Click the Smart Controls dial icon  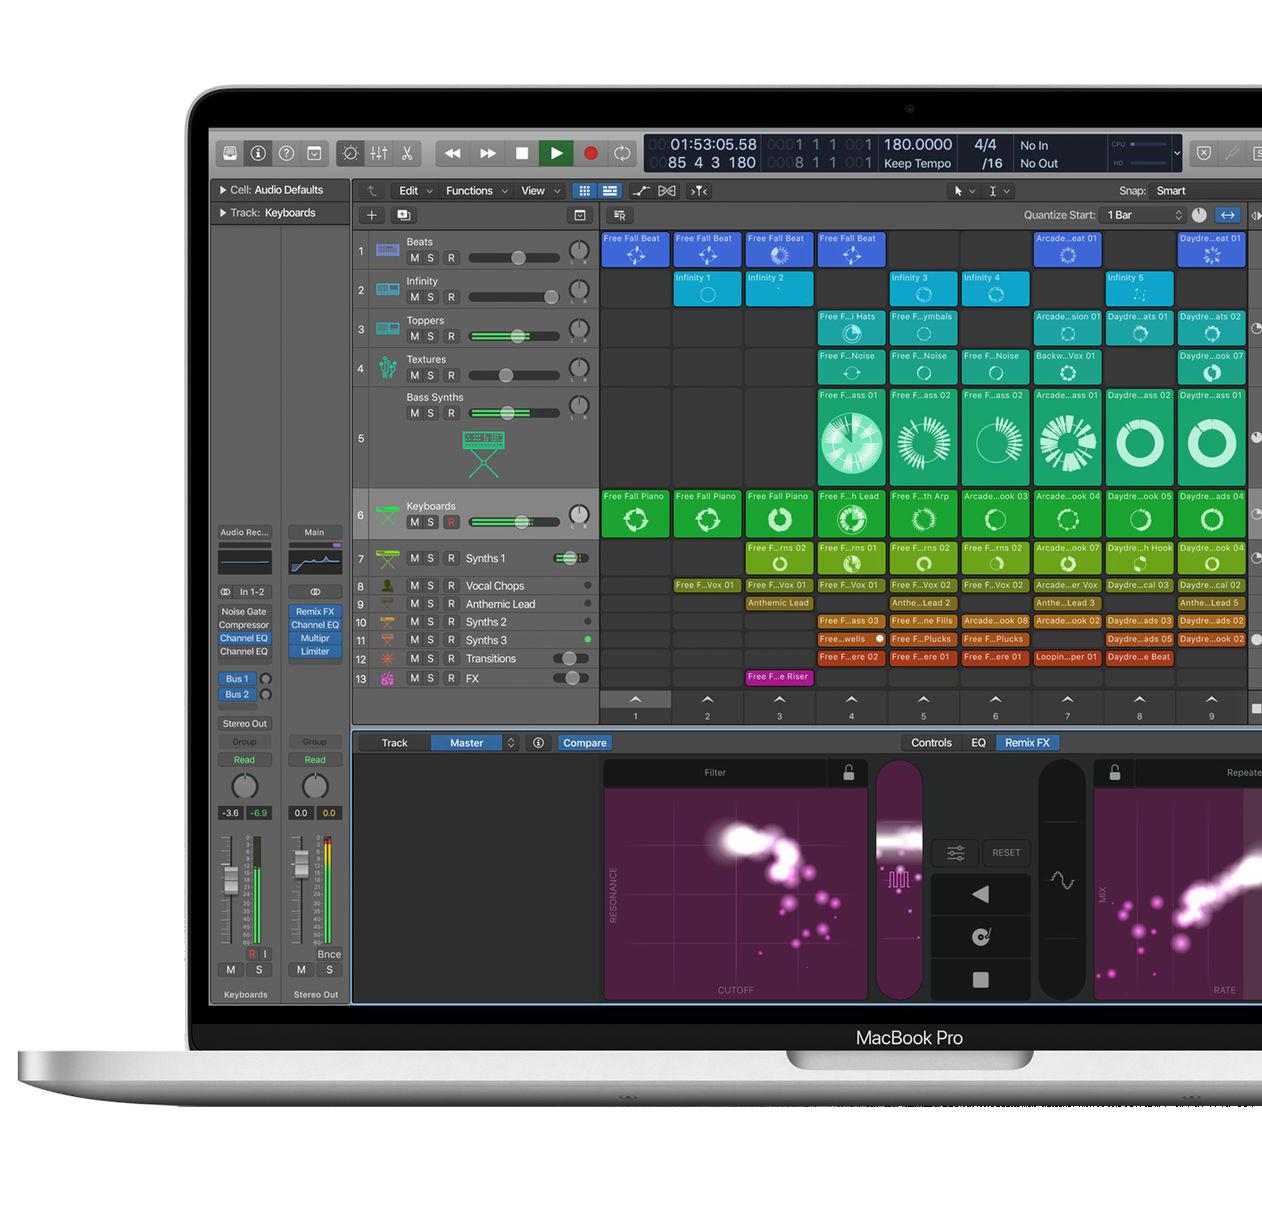350,153
